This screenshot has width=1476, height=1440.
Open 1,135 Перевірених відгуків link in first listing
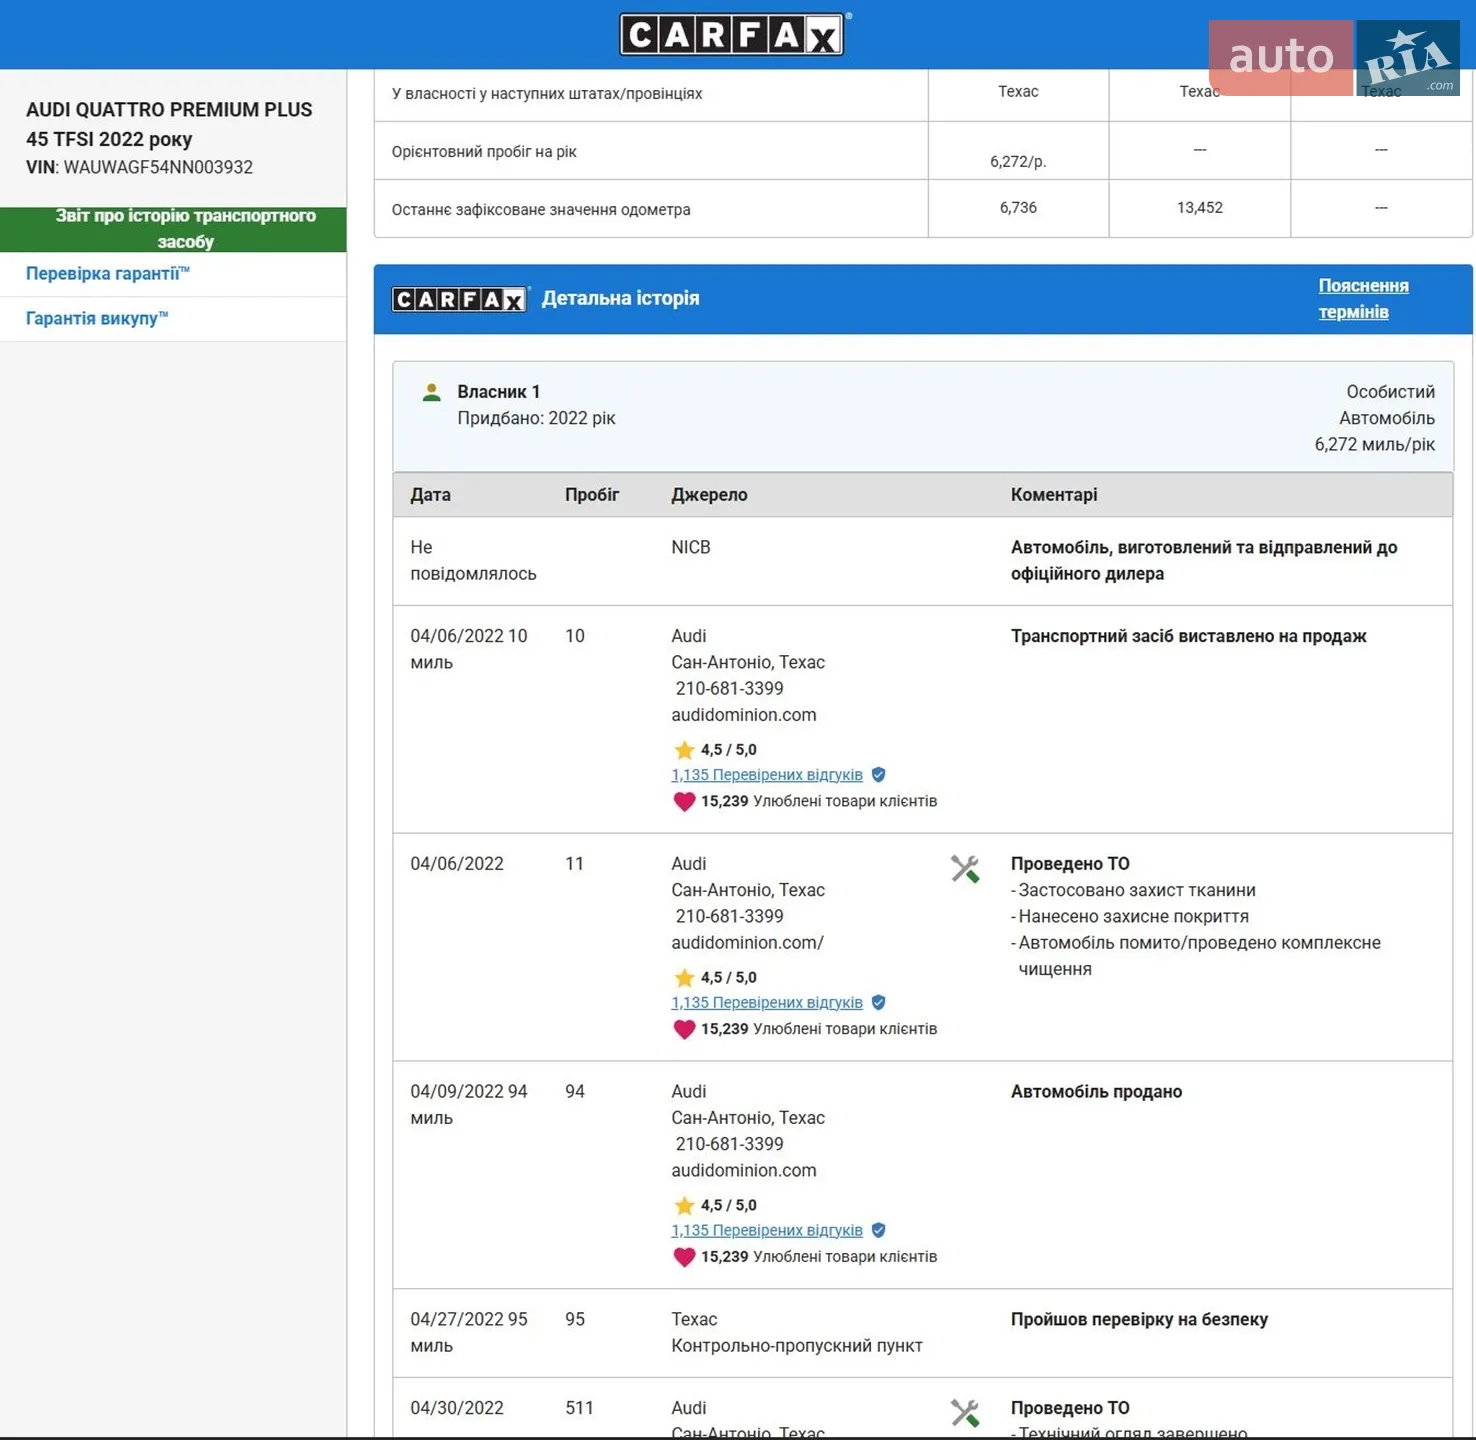pyautogui.click(x=766, y=774)
